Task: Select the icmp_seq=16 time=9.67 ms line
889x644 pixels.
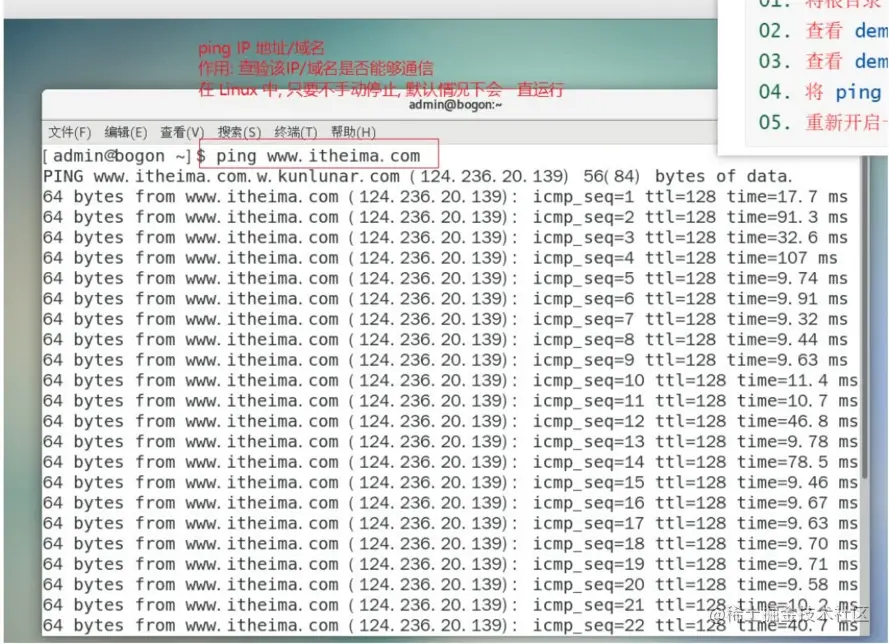Action: tap(450, 503)
